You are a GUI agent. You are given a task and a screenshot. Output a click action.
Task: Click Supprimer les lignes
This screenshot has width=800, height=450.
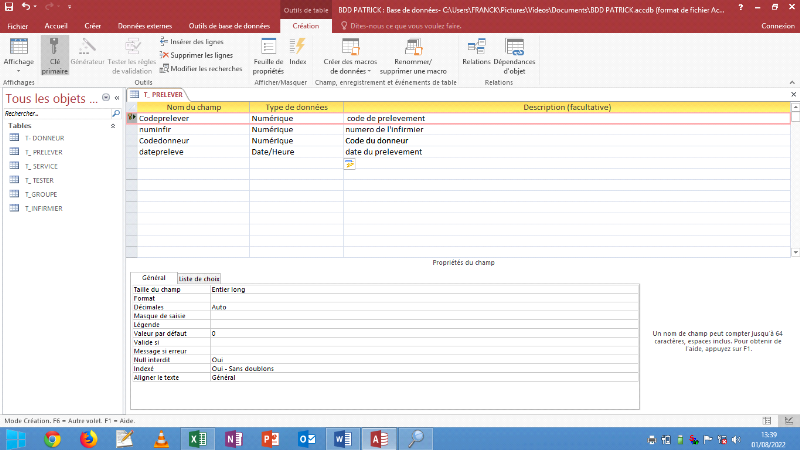point(202,55)
